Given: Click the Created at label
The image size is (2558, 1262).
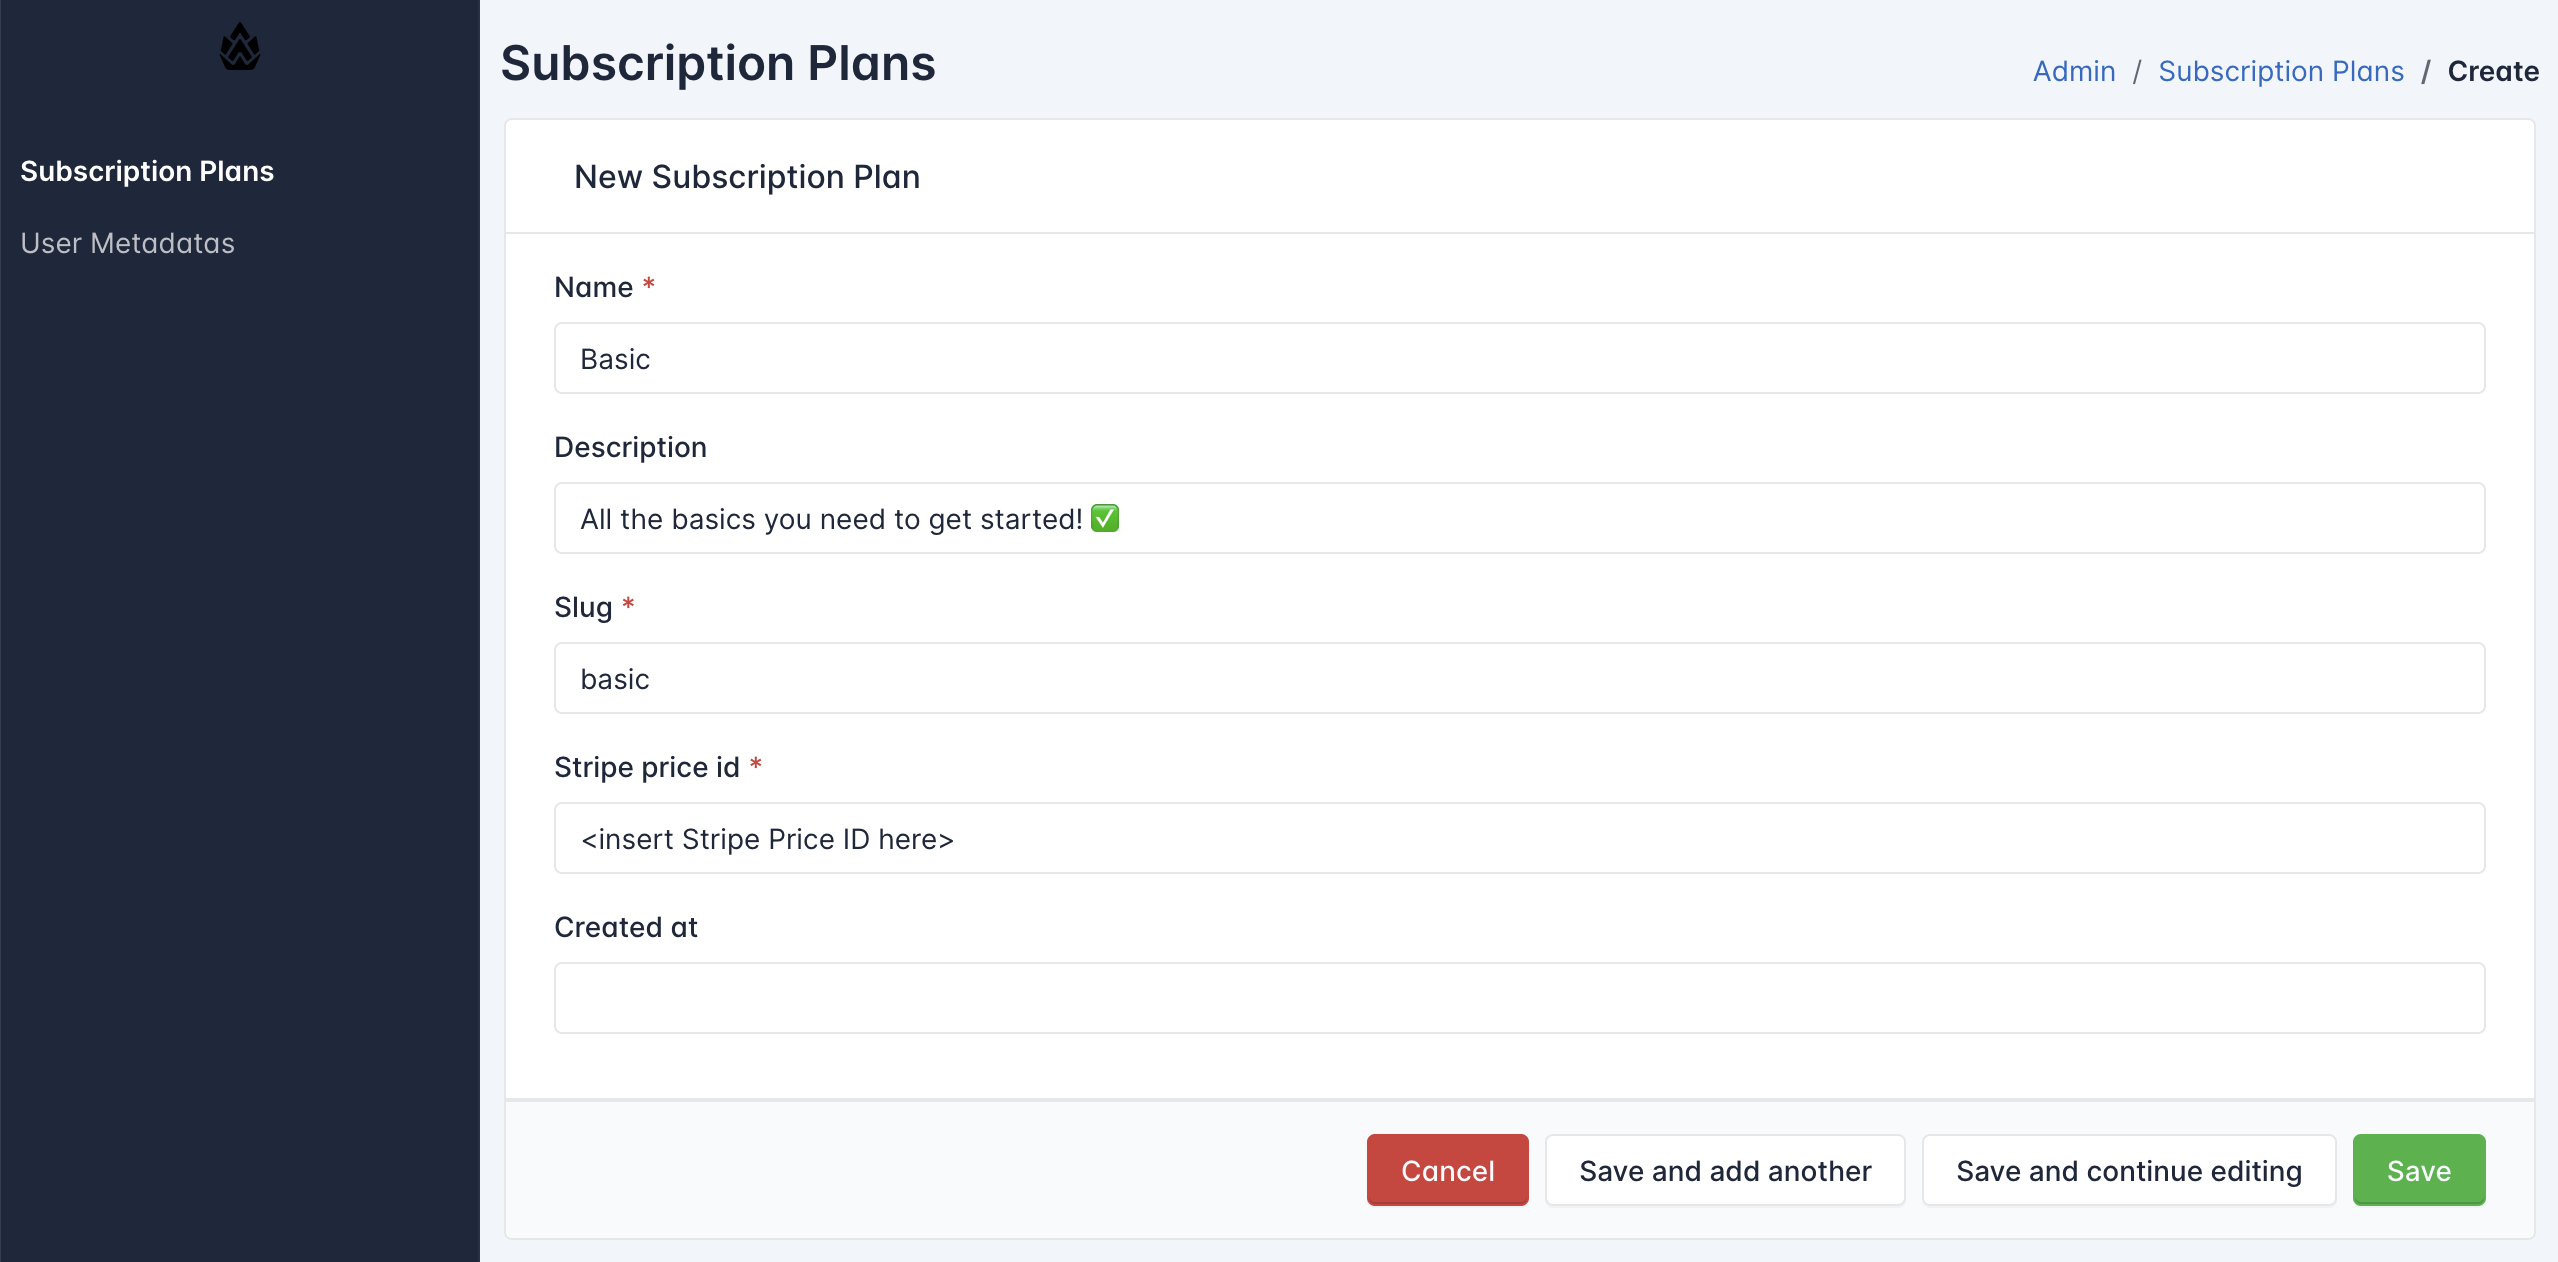Looking at the screenshot, I should pos(626,927).
